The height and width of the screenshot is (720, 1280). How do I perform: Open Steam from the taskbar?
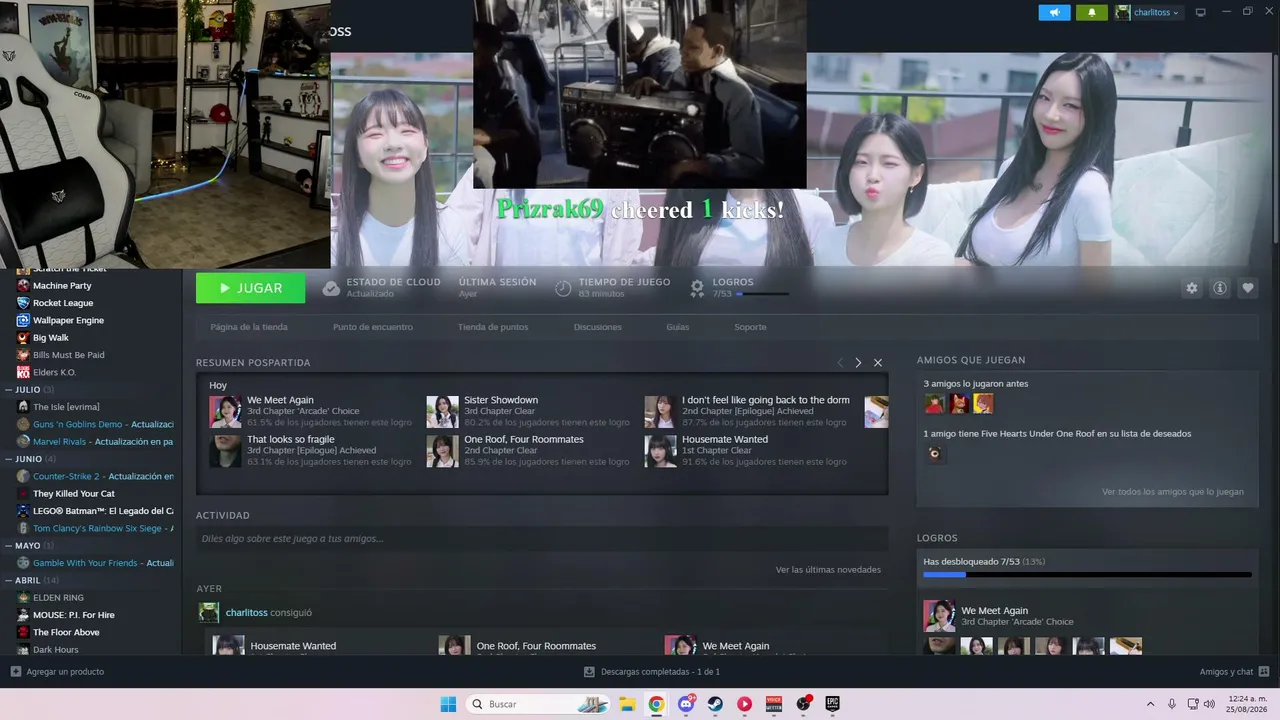(x=715, y=704)
